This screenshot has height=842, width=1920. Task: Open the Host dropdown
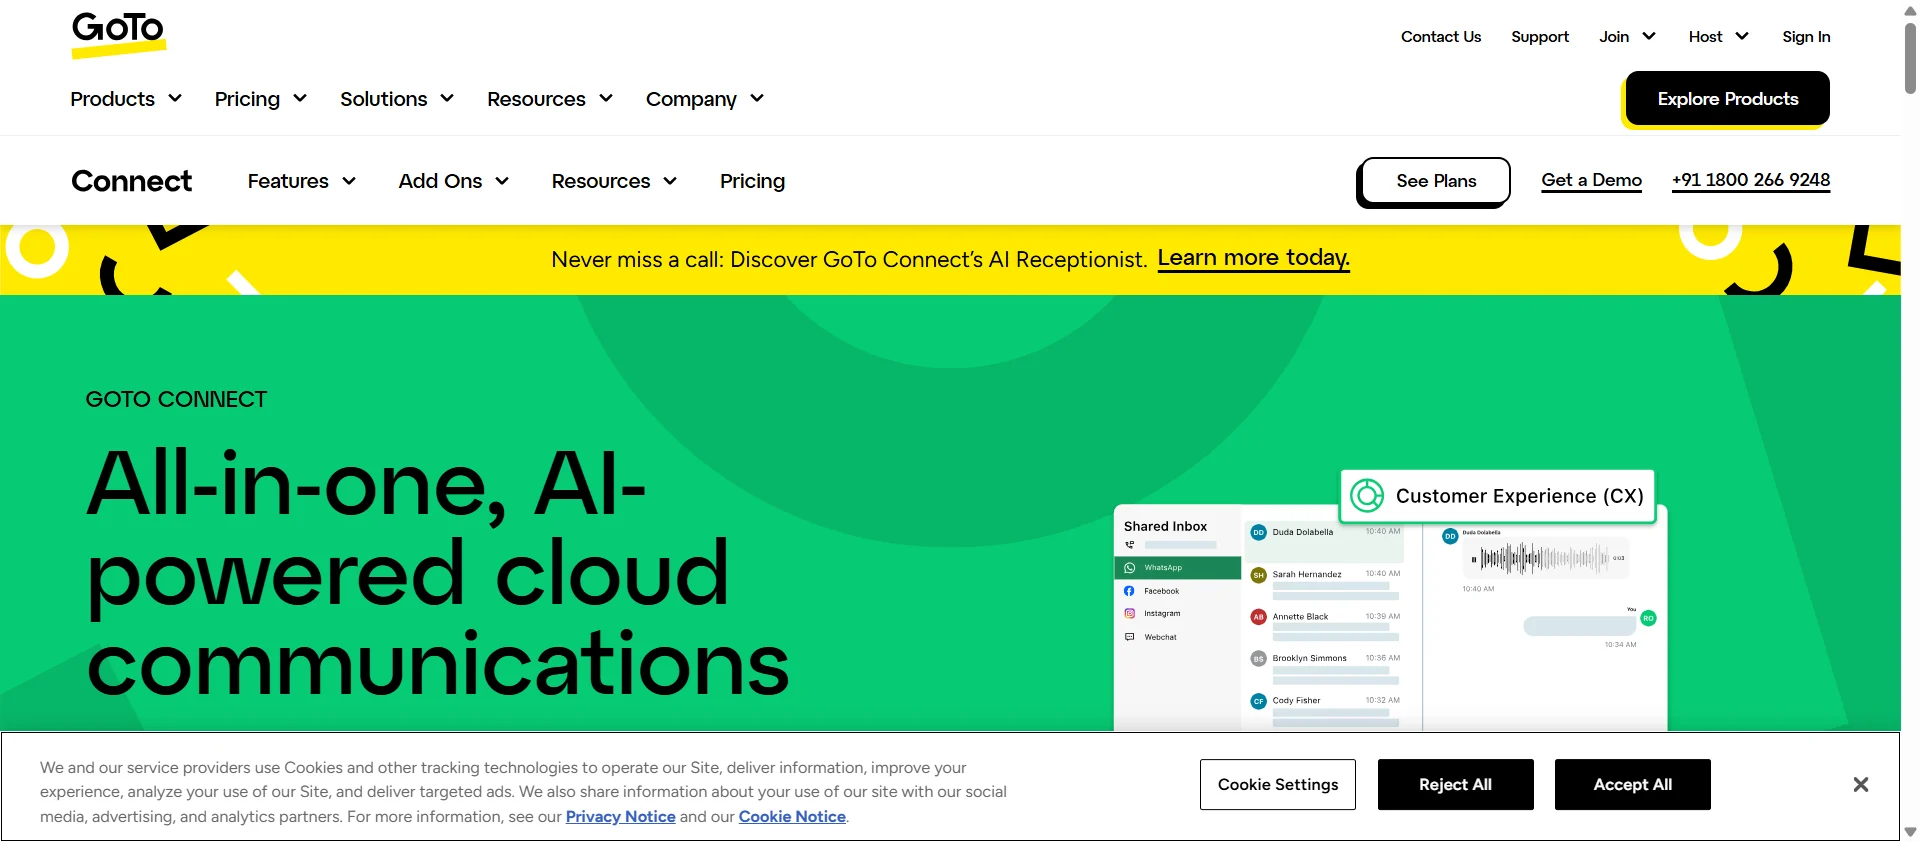pos(1718,37)
